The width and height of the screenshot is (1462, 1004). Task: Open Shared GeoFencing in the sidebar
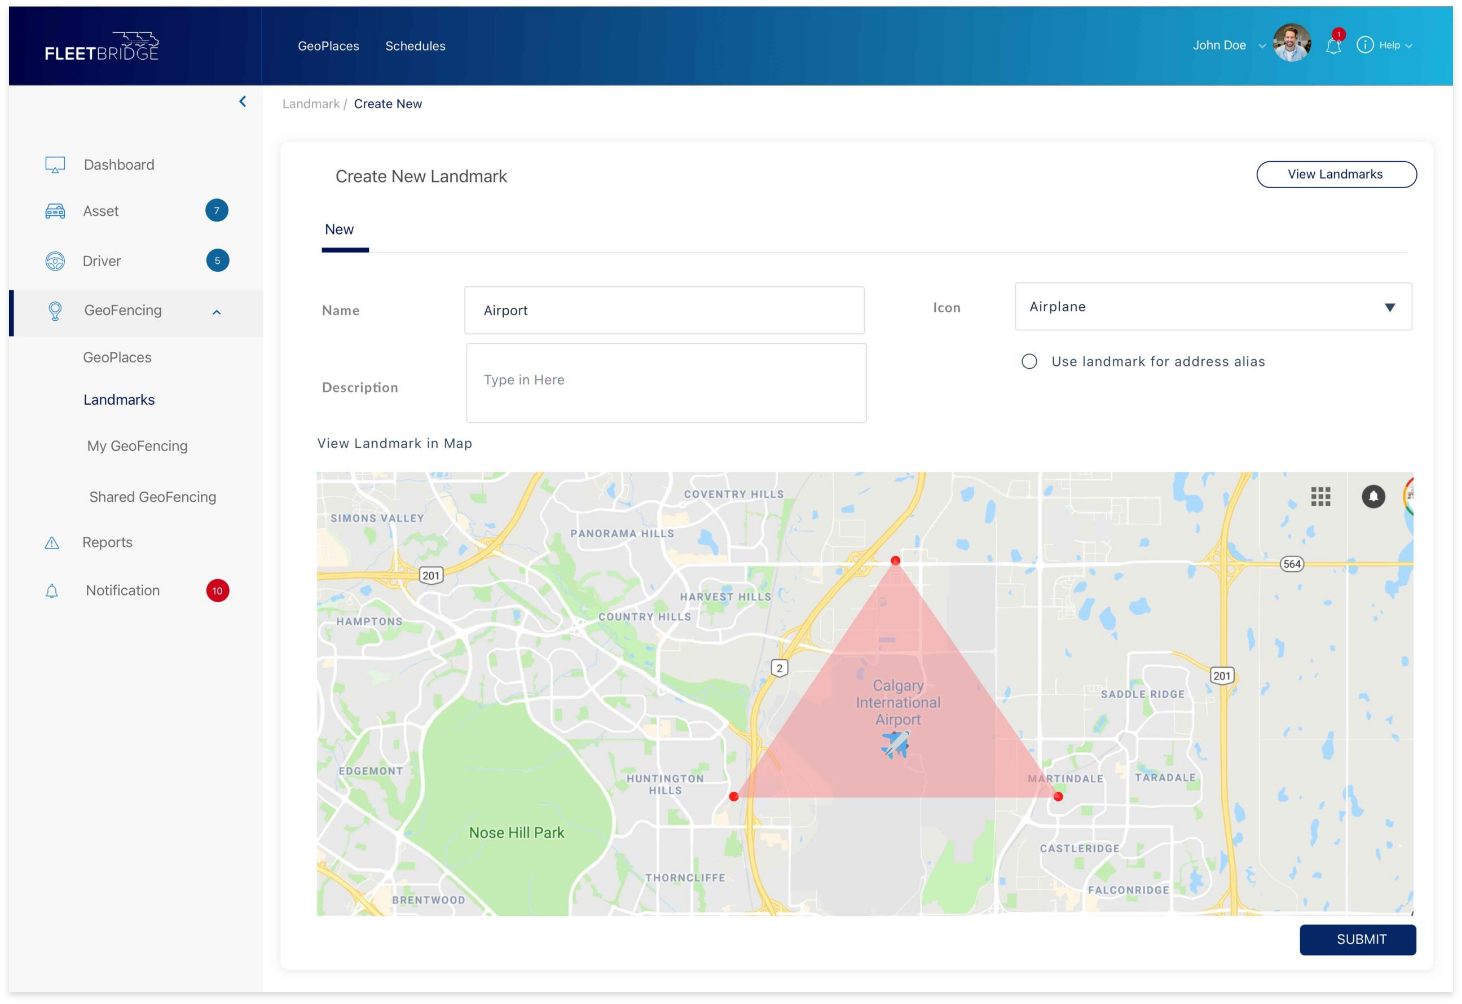click(152, 497)
